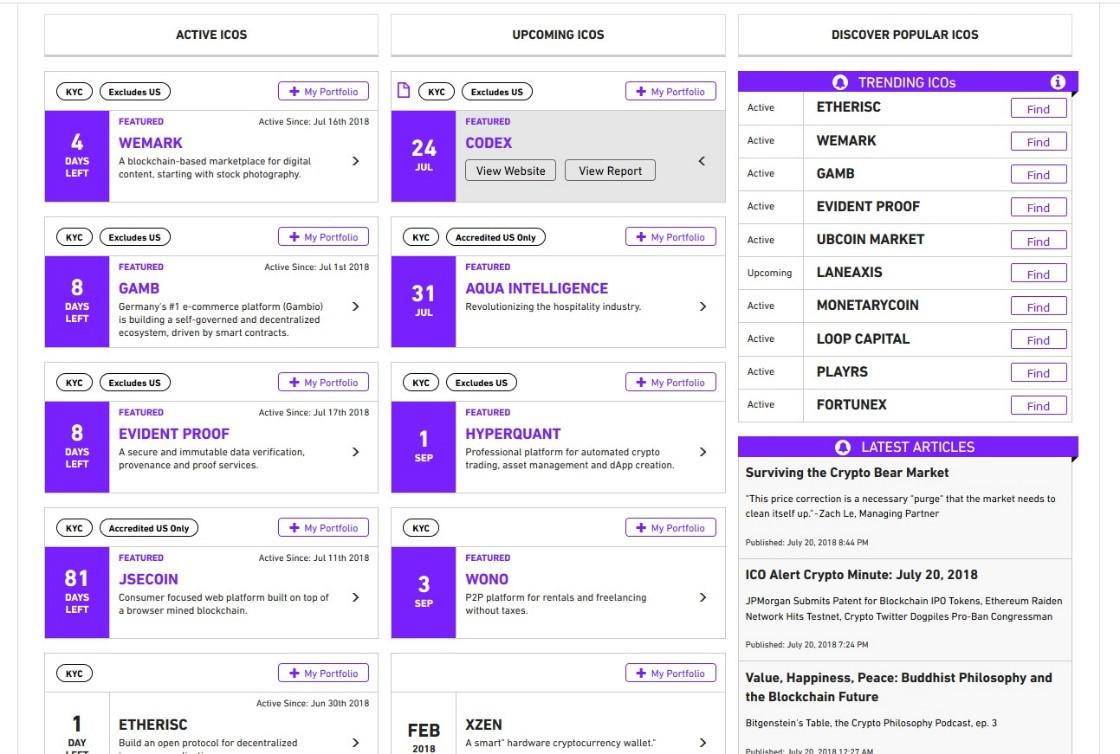Add WEMARK to My Portfolio

[x=324, y=91]
